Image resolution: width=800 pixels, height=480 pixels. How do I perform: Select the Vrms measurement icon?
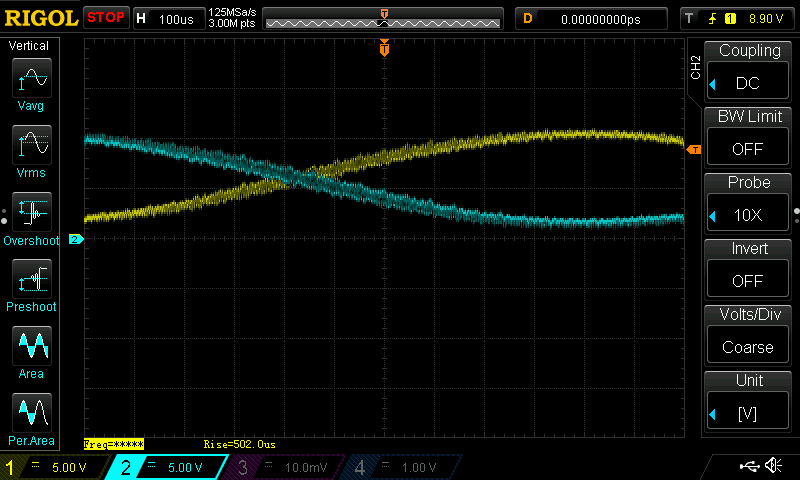[32, 145]
